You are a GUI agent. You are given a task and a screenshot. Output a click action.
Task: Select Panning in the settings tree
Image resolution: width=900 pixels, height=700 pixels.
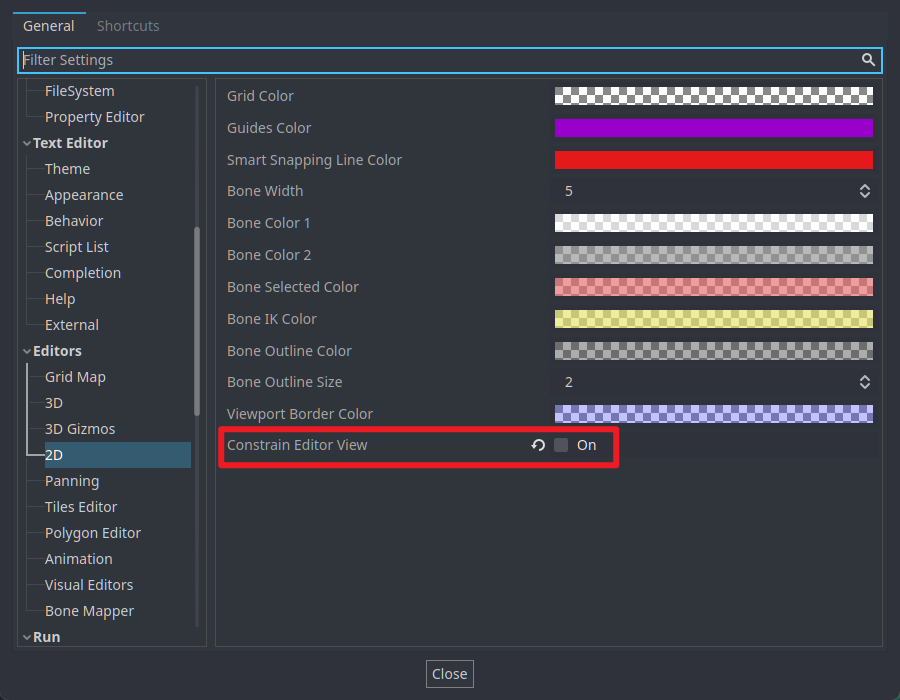tap(72, 481)
